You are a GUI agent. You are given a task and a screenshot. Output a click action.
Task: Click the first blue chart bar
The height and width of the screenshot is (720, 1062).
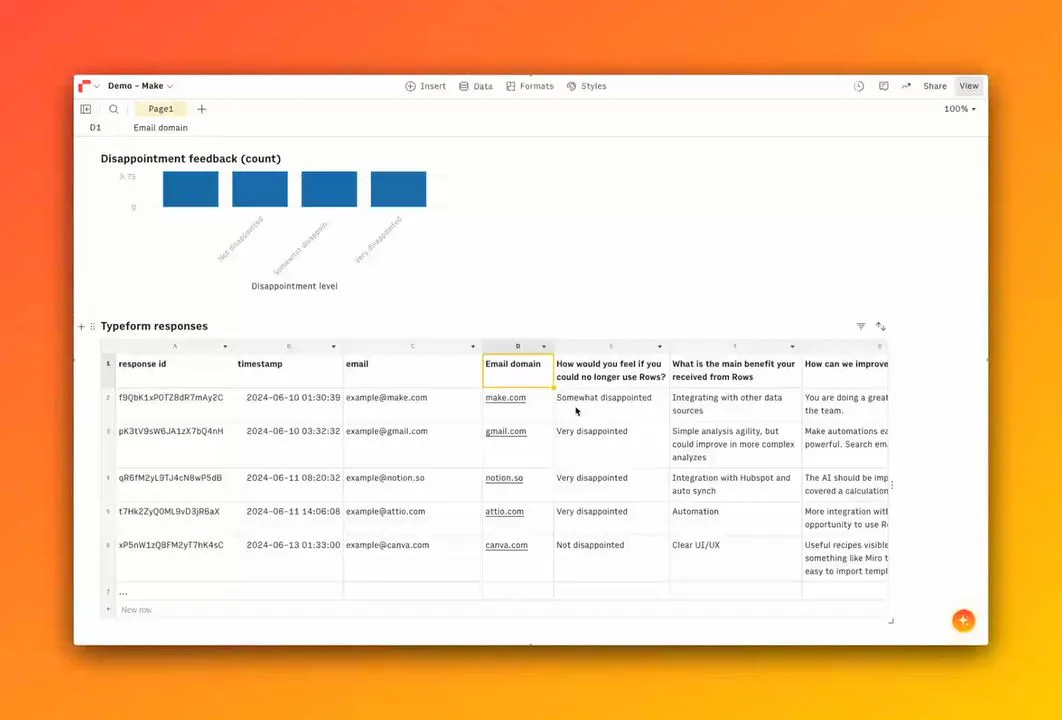click(x=190, y=189)
